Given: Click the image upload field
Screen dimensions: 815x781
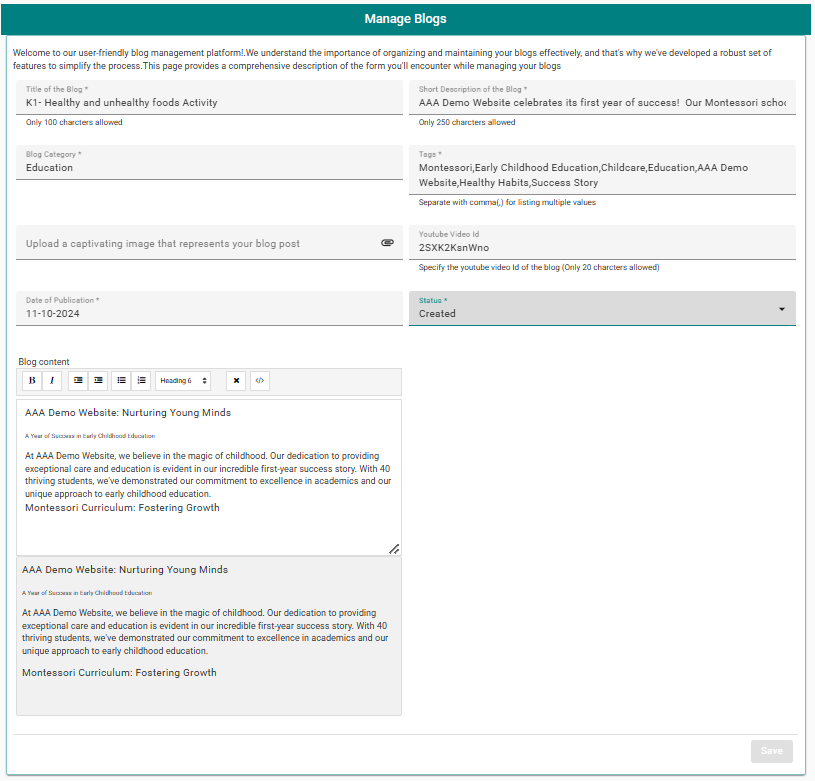Looking at the screenshot, I should click(209, 242).
